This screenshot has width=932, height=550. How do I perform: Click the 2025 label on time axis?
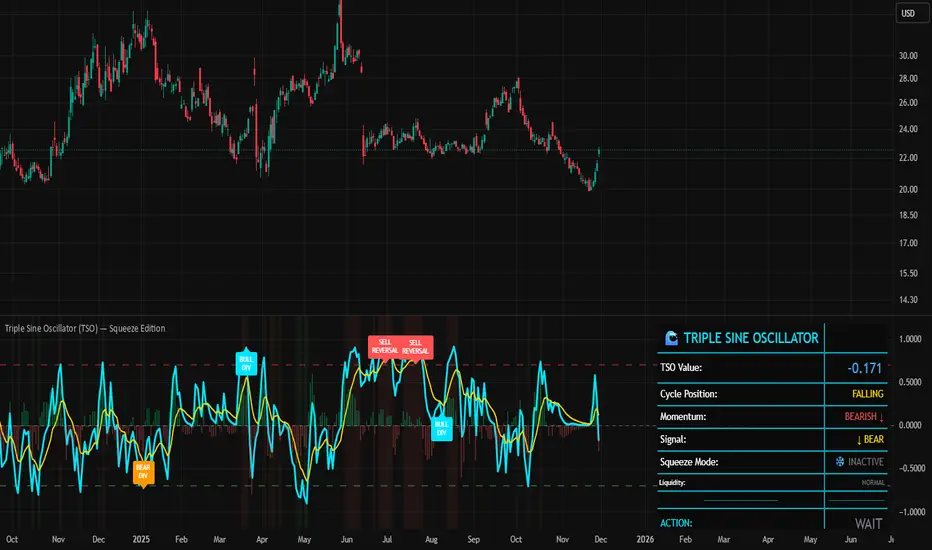point(141,539)
